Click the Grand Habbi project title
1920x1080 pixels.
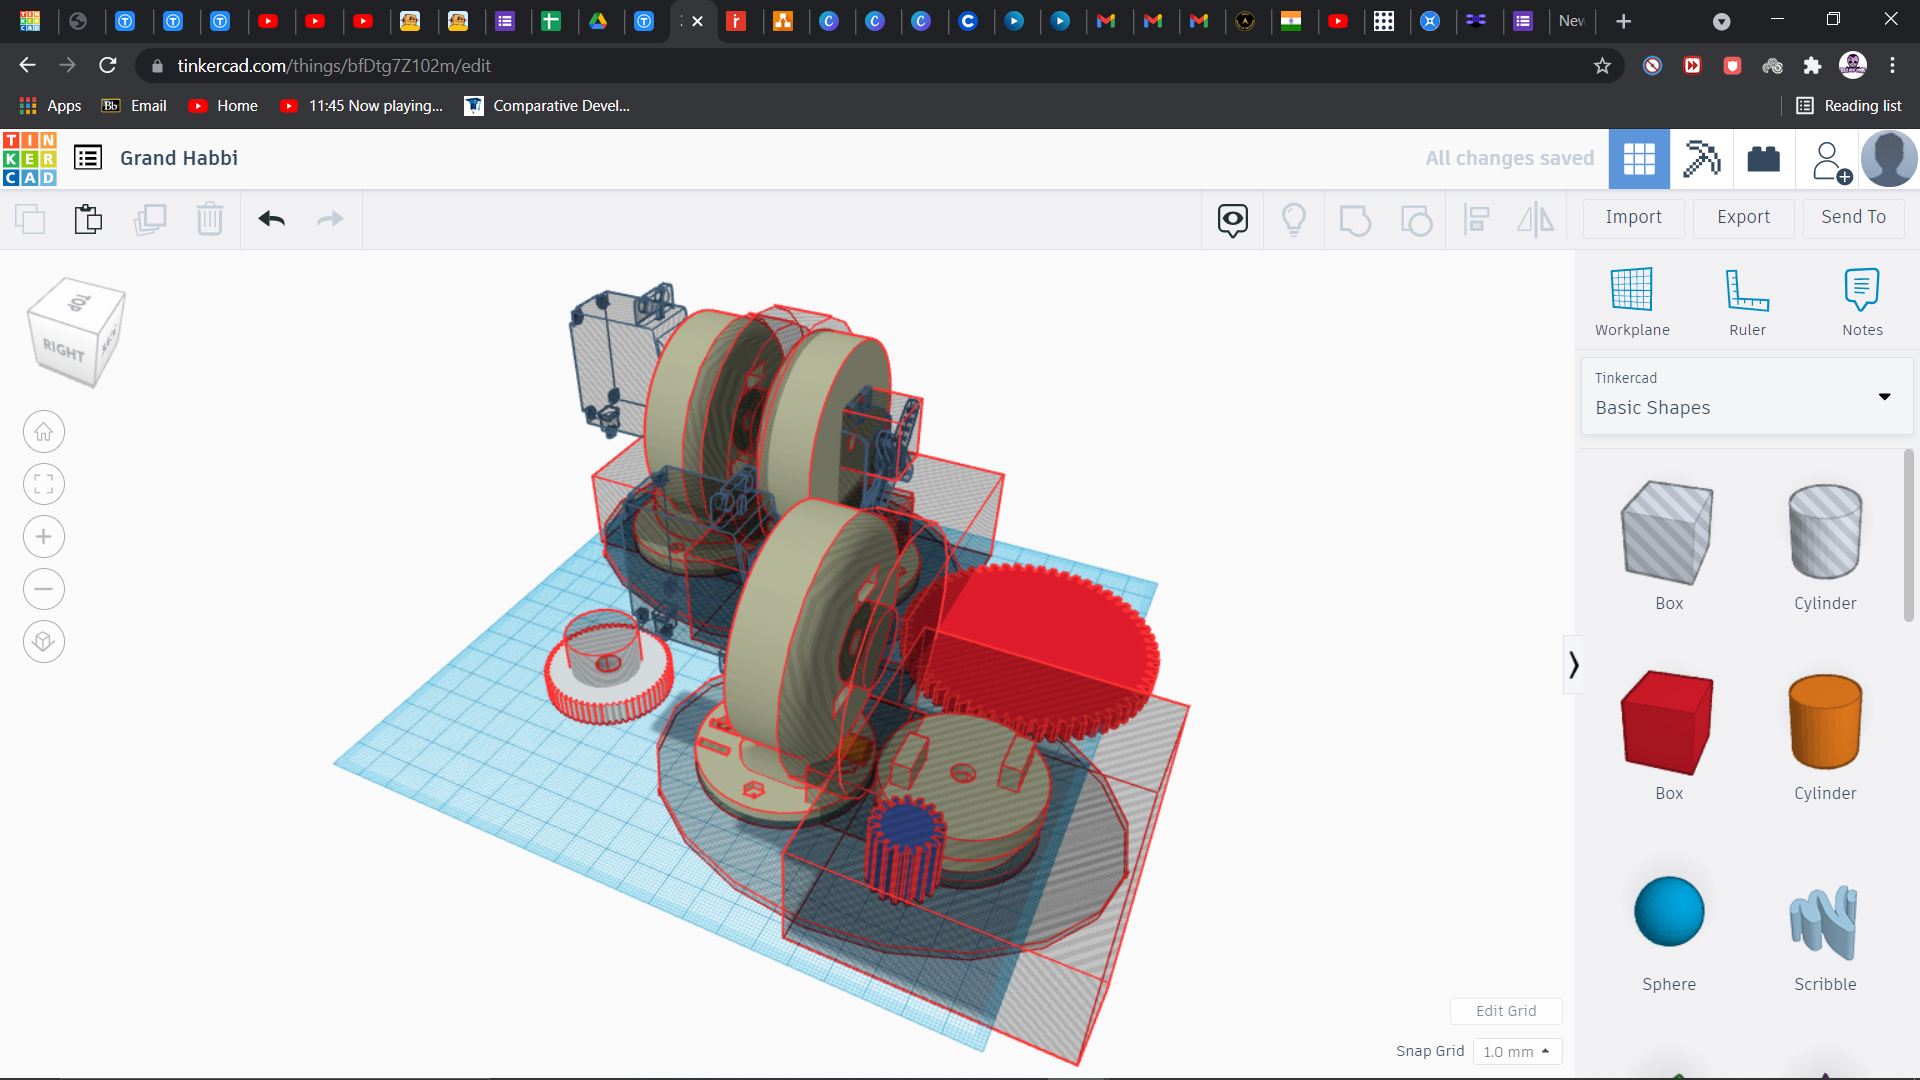click(x=178, y=157)
